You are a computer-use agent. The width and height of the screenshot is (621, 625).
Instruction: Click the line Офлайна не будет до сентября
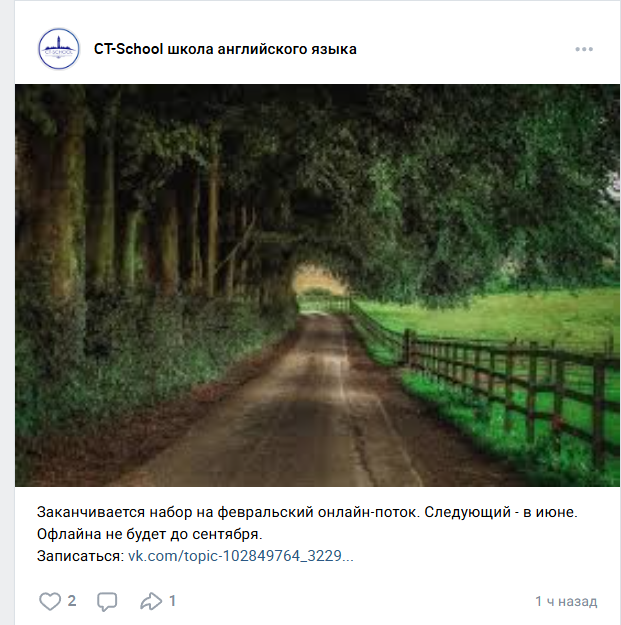pos(149,534)
